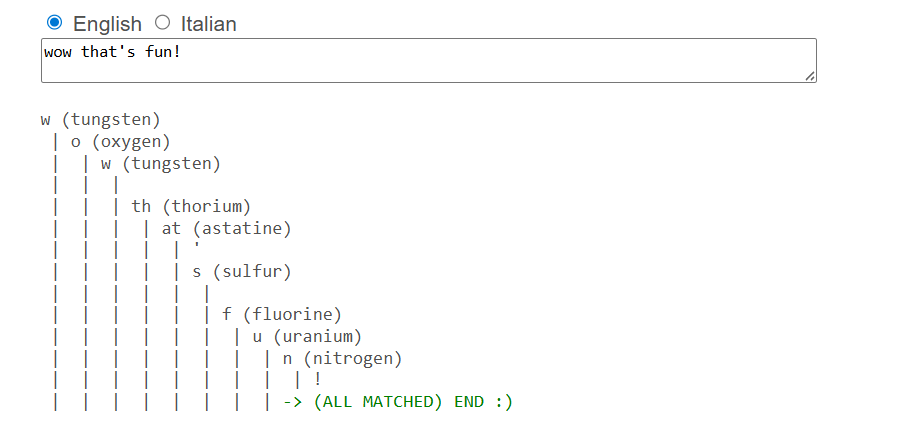Click the green "(ALL MATCHED) END :)" text
This screenshot has width=902, height=430.
coord(412,402)
